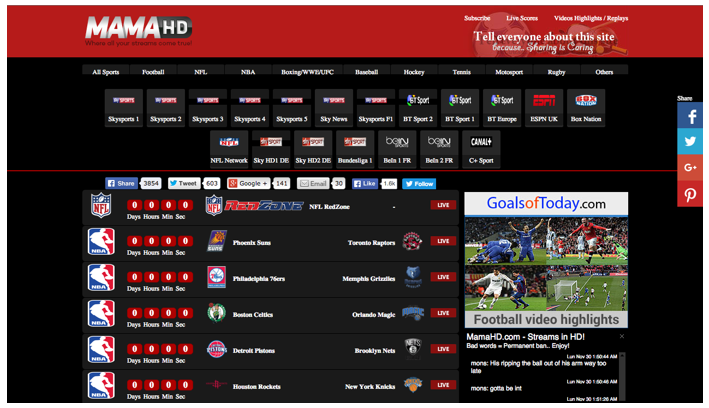Click the NFL RedZone logo
Viewport: 709px width, 408px height.
[255, 206]
